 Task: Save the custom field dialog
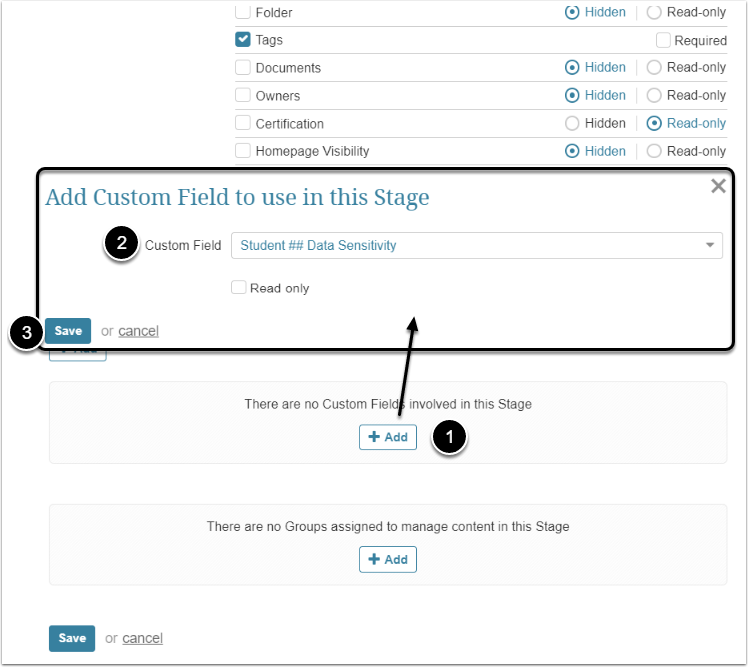coord(68,331)
